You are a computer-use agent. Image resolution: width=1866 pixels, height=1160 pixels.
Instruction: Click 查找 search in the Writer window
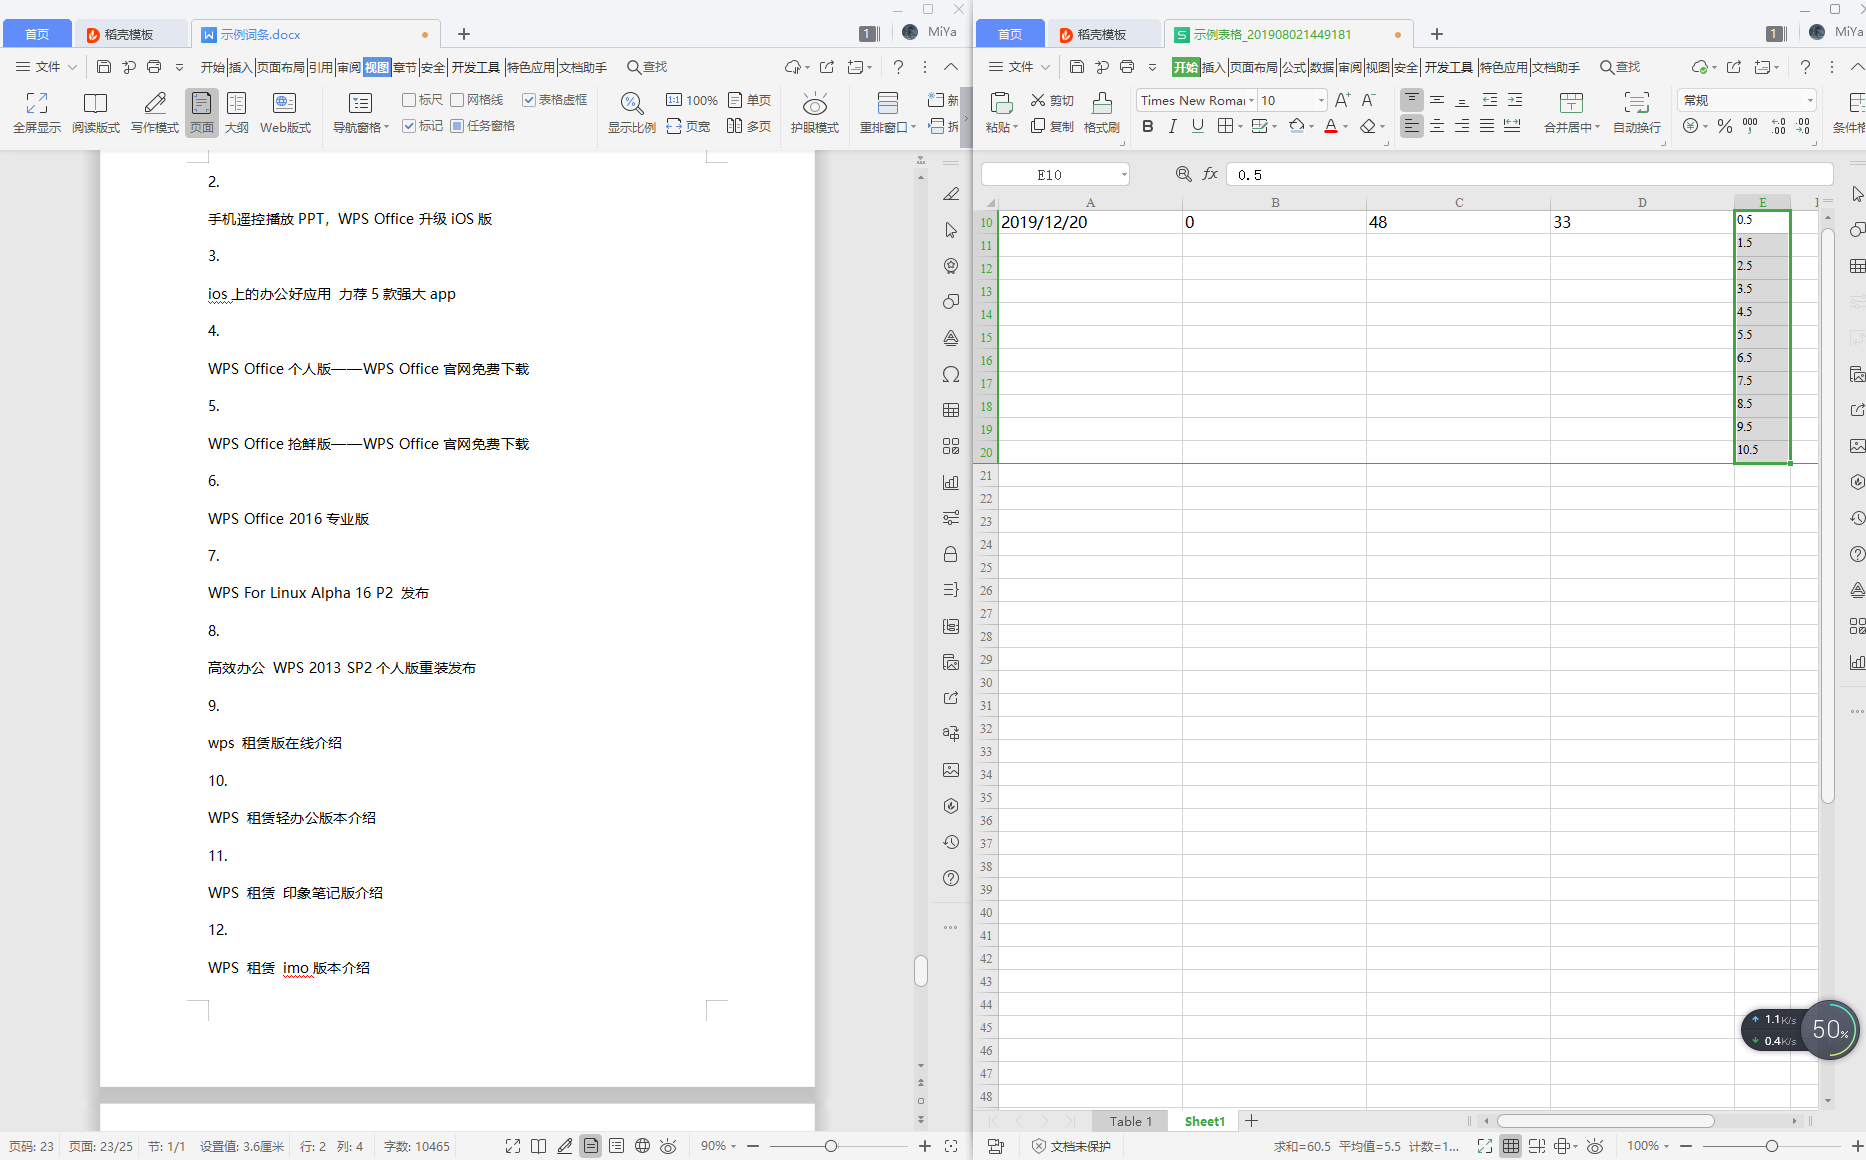(647, 67)
